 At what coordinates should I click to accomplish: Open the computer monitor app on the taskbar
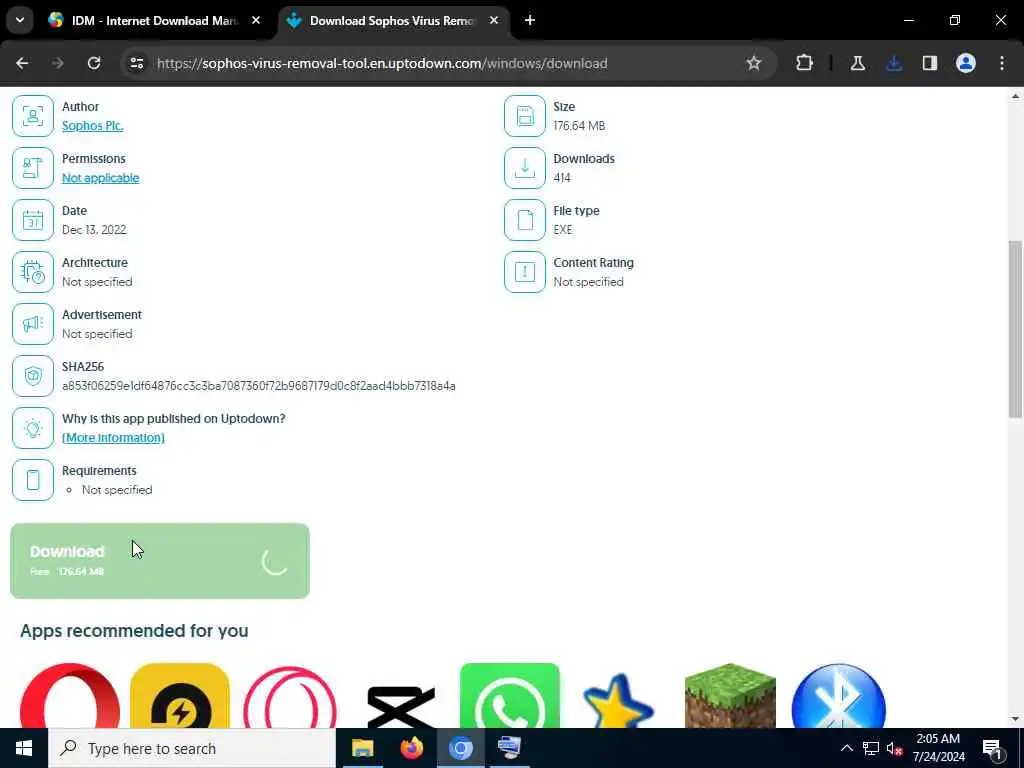[509, 748]
